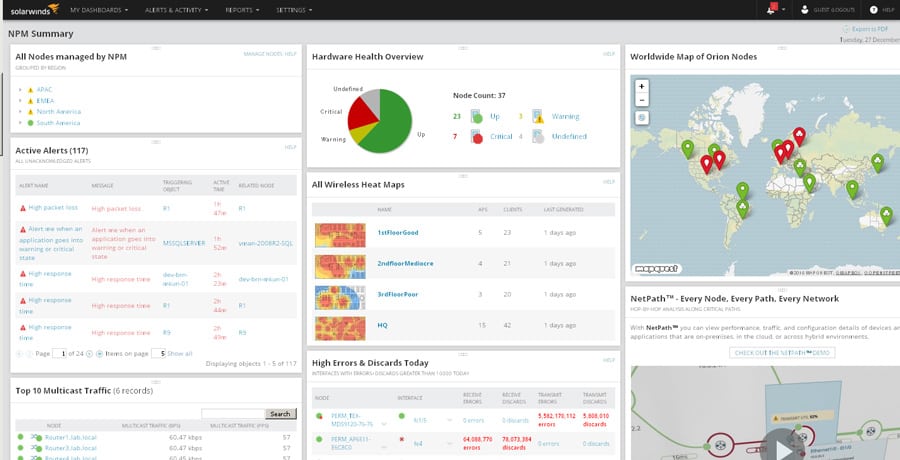This screenshot has height=460, width=900.
Task: Expand the EMEA region node
Action: (x=20, y=100)
